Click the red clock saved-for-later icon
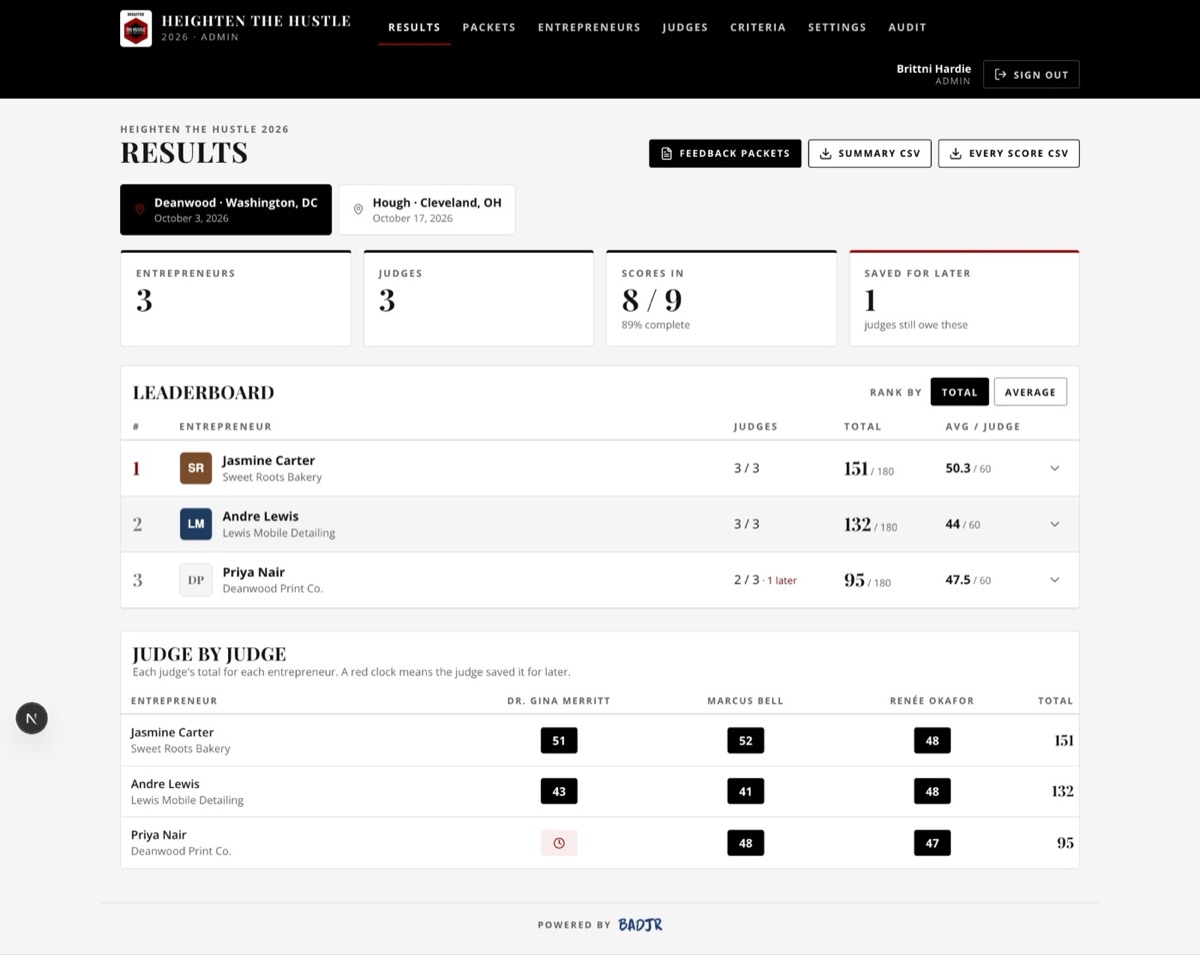Image resolution: width=1200 pixels, height=955 pixels. point(559,843)
